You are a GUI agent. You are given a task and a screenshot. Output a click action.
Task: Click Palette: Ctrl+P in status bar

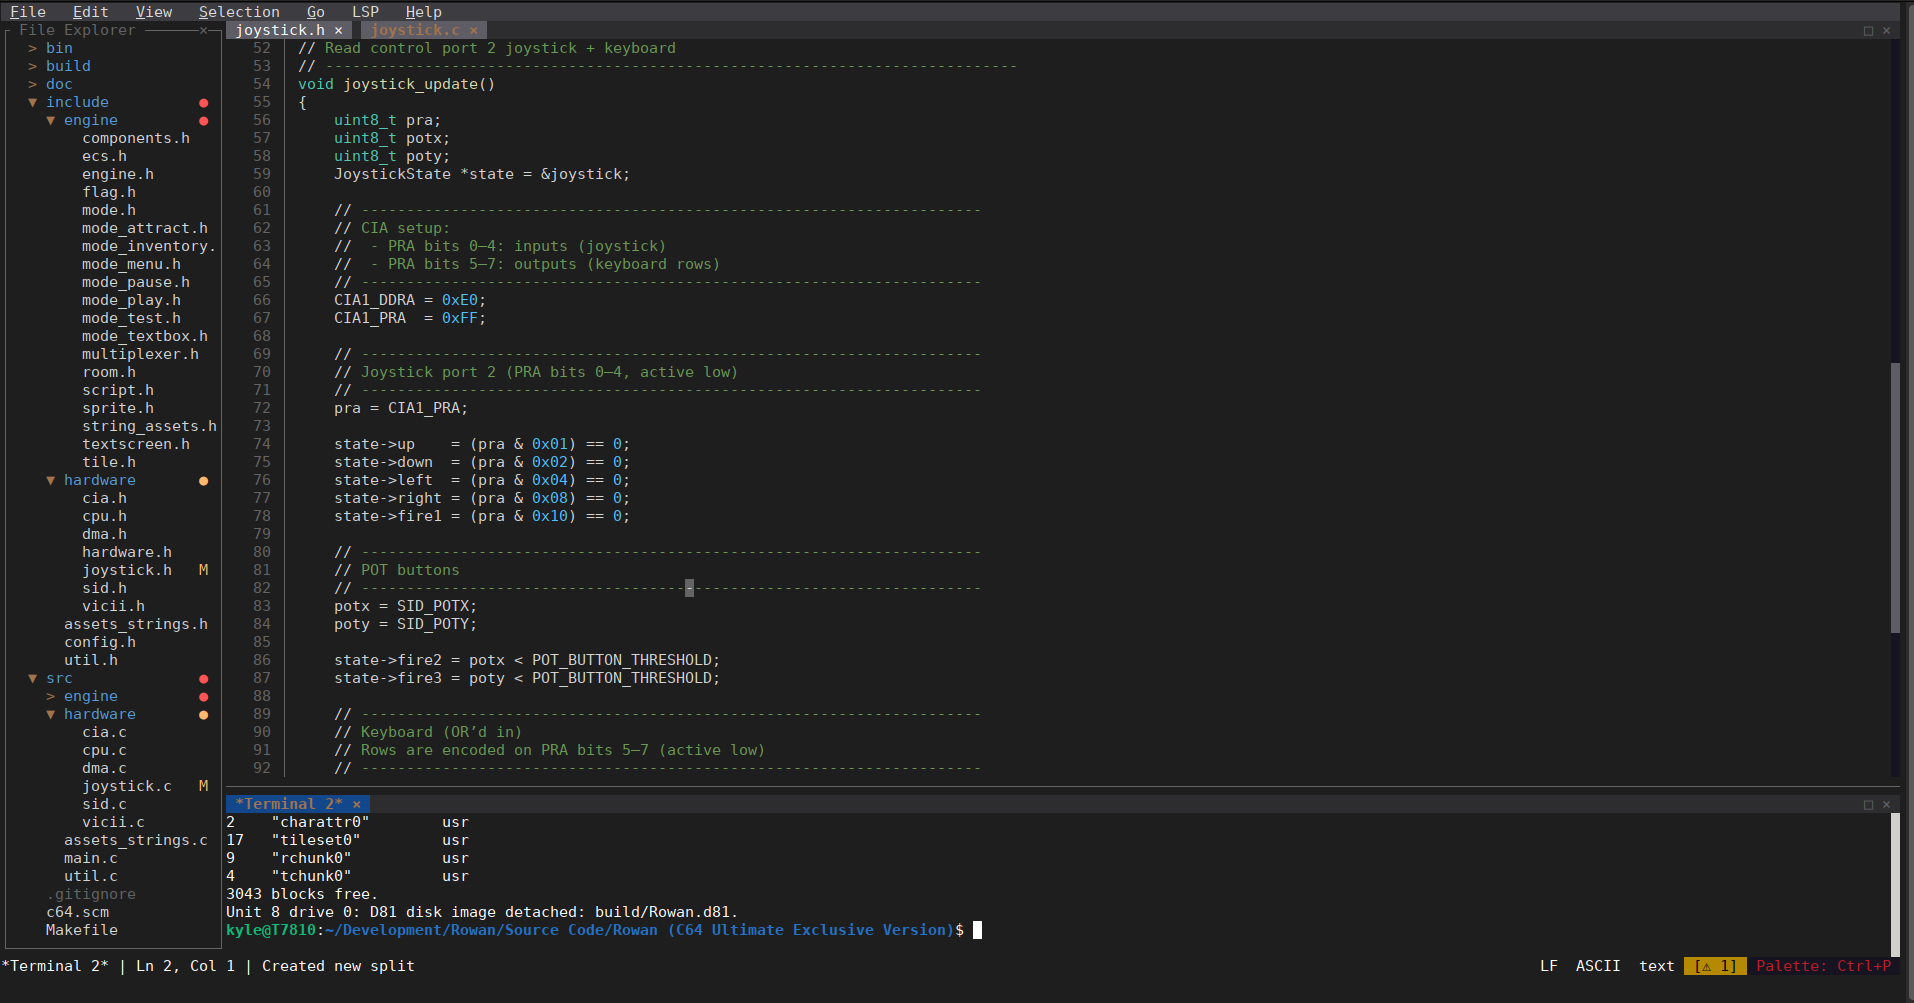1823,966
